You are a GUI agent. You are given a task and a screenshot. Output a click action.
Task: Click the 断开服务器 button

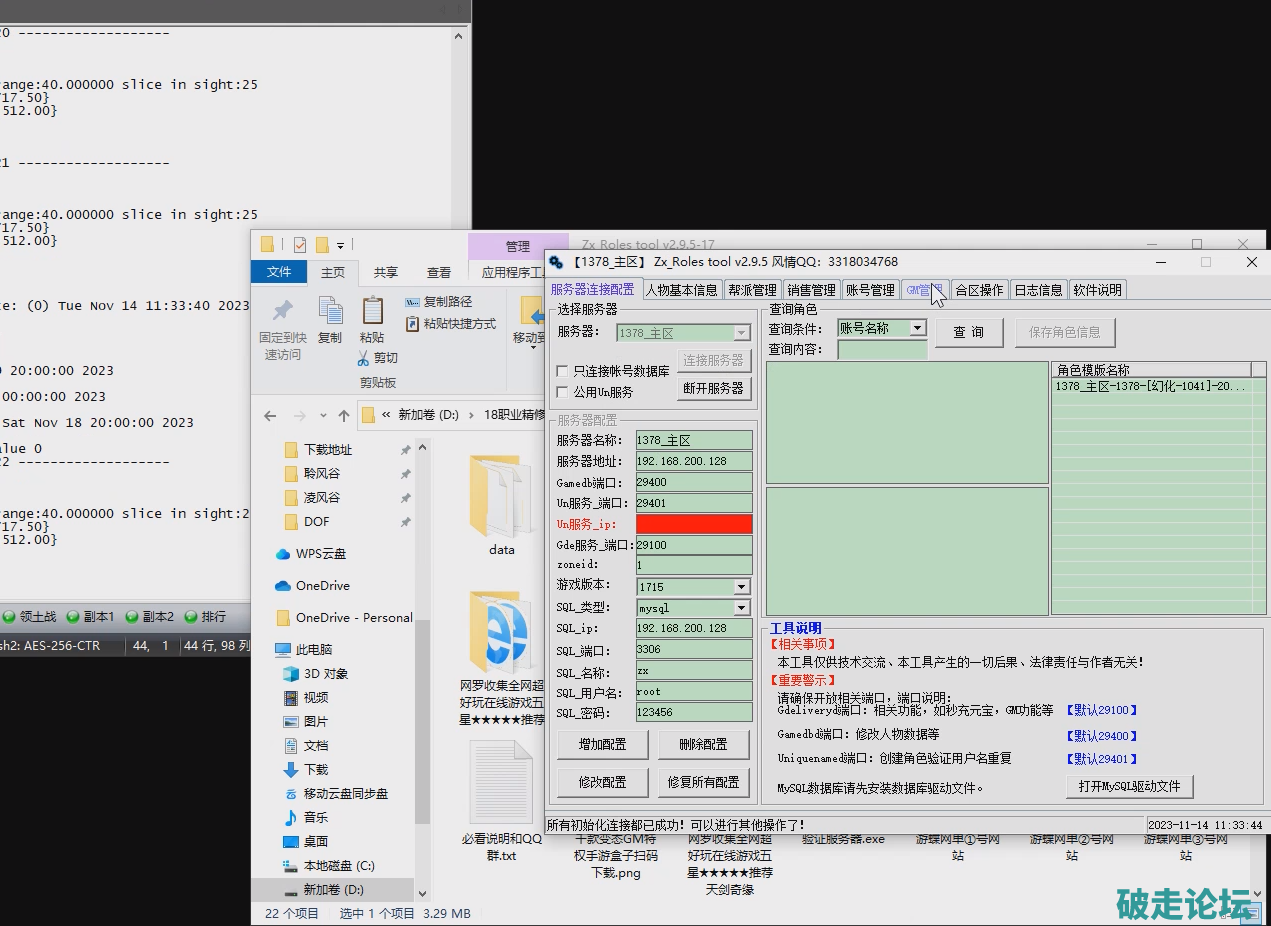(x=714, y=388)
